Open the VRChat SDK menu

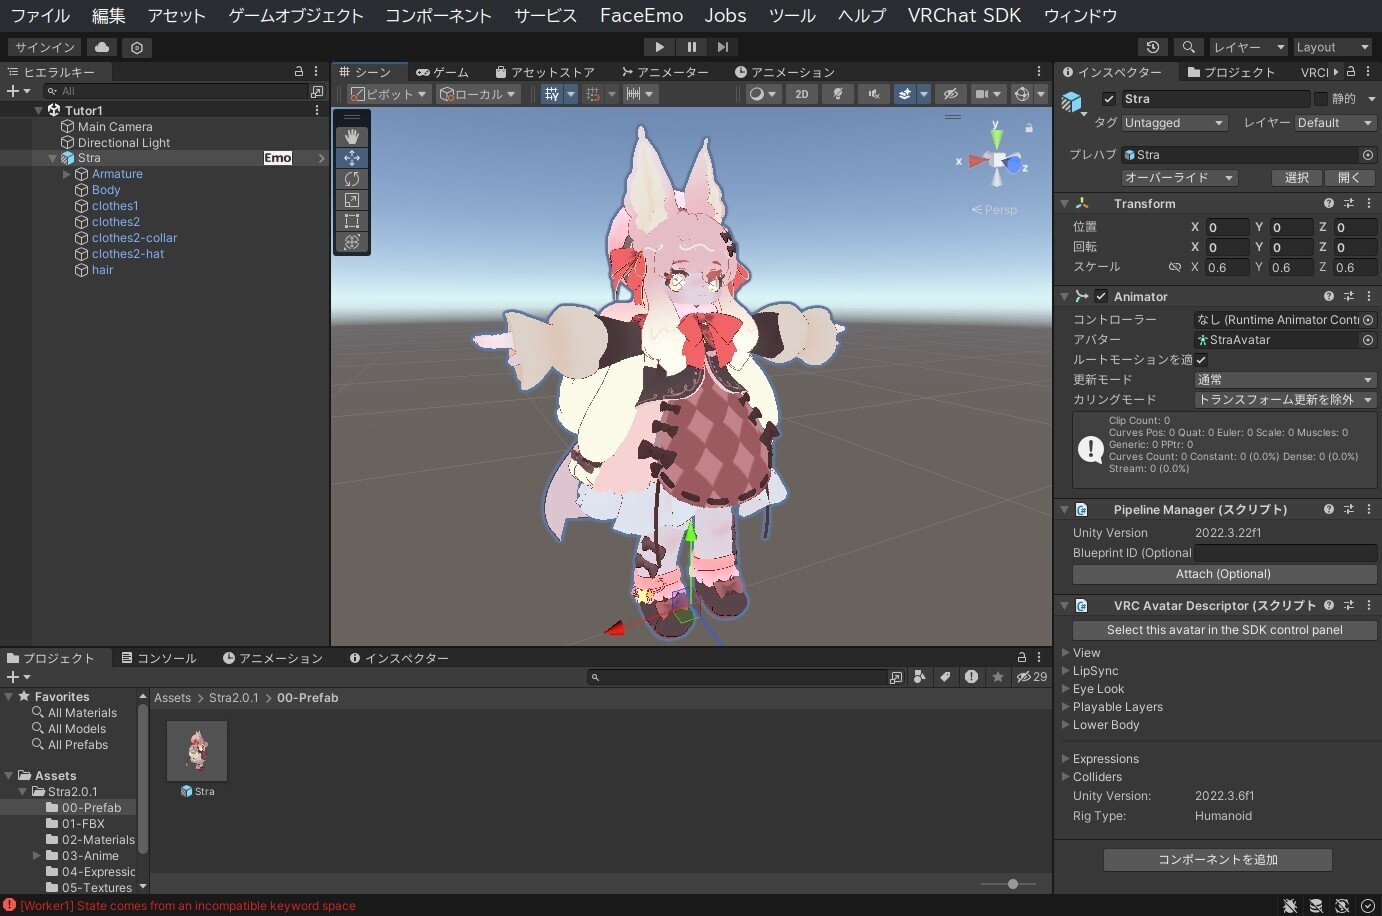click(964, 15)
